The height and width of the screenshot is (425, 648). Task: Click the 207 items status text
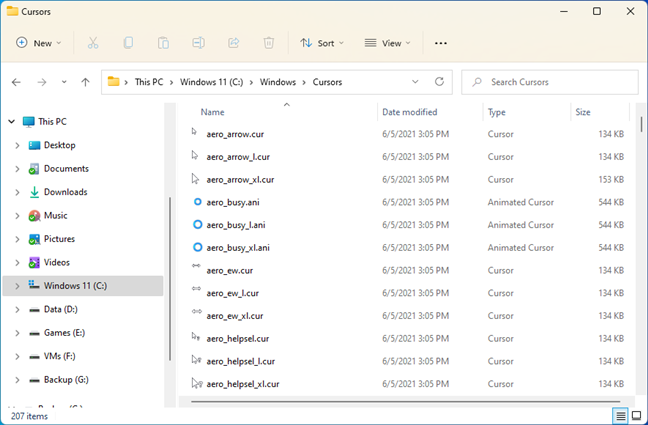tap(29, 416)
